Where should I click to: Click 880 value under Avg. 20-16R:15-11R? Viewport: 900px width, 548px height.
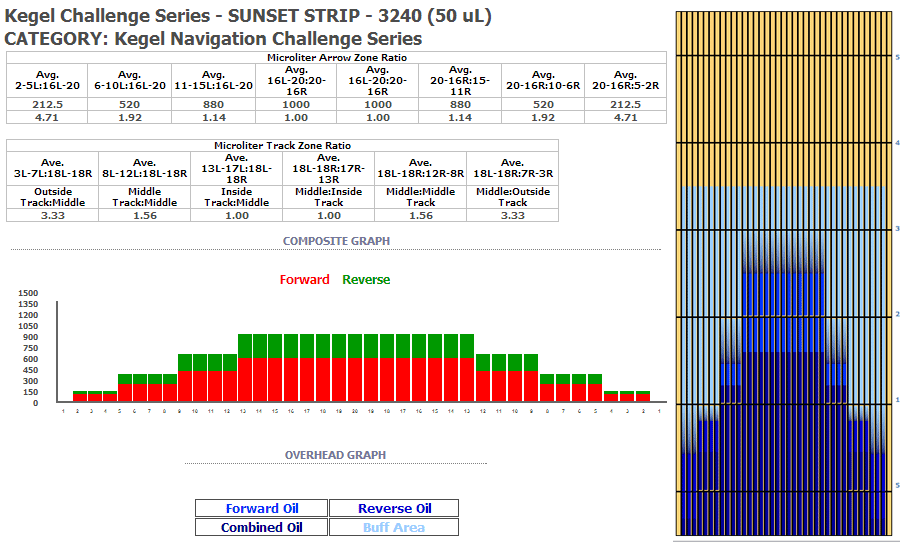[460, 104]
